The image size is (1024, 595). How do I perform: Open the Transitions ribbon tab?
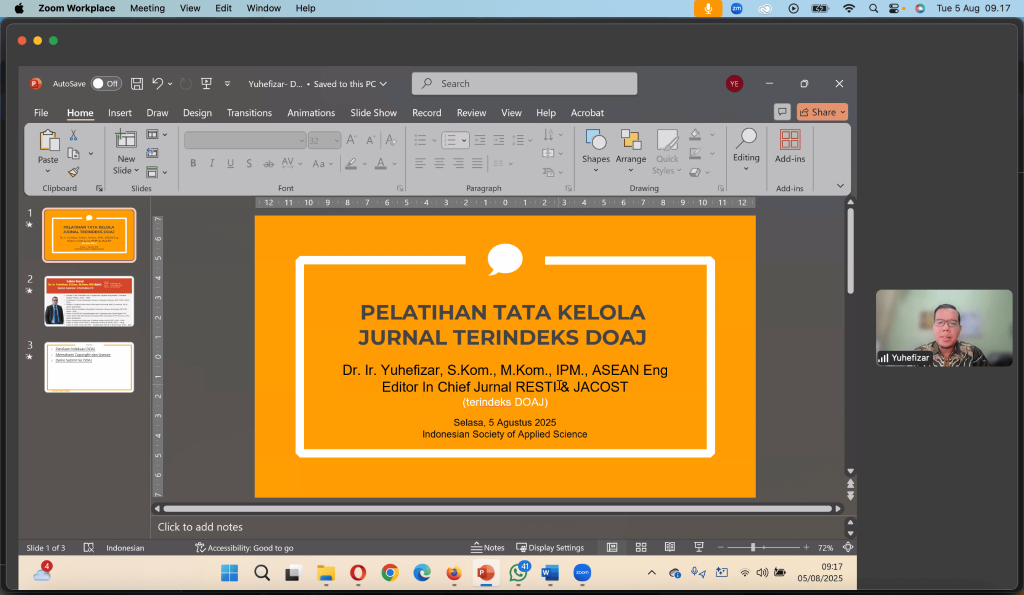(249, 113)
